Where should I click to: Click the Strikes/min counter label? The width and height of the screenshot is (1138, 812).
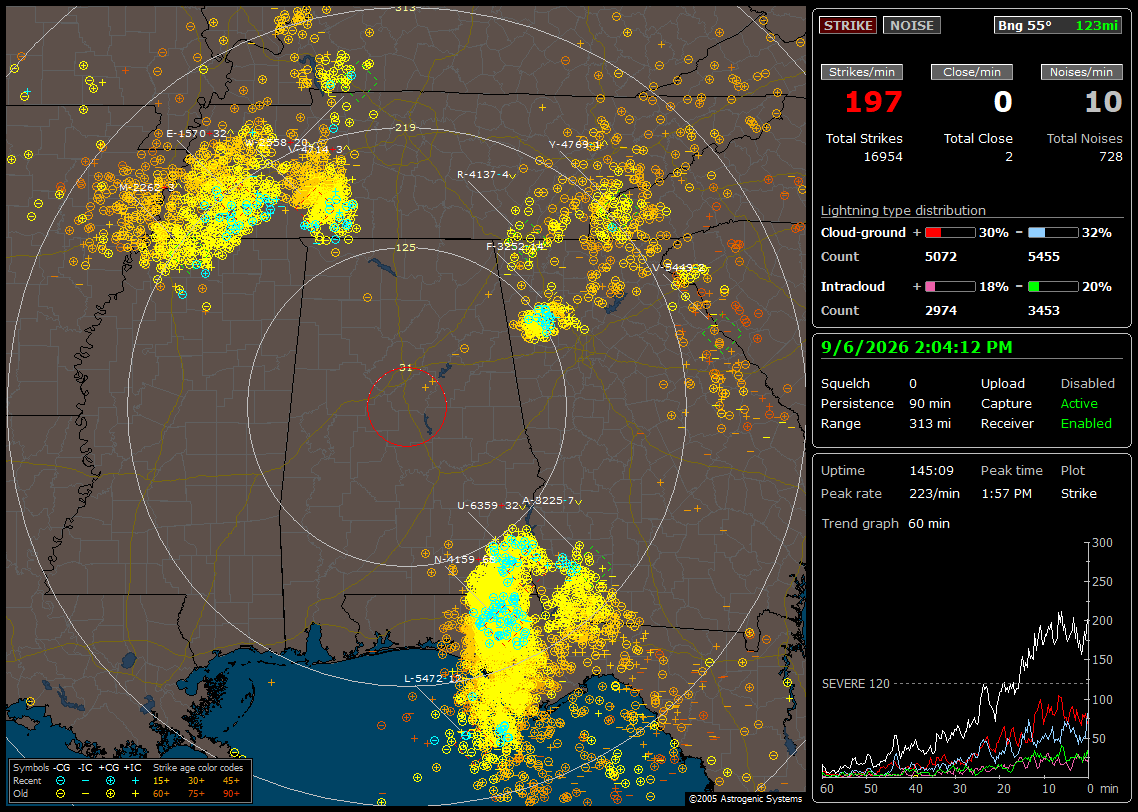(x=861, y=72)
